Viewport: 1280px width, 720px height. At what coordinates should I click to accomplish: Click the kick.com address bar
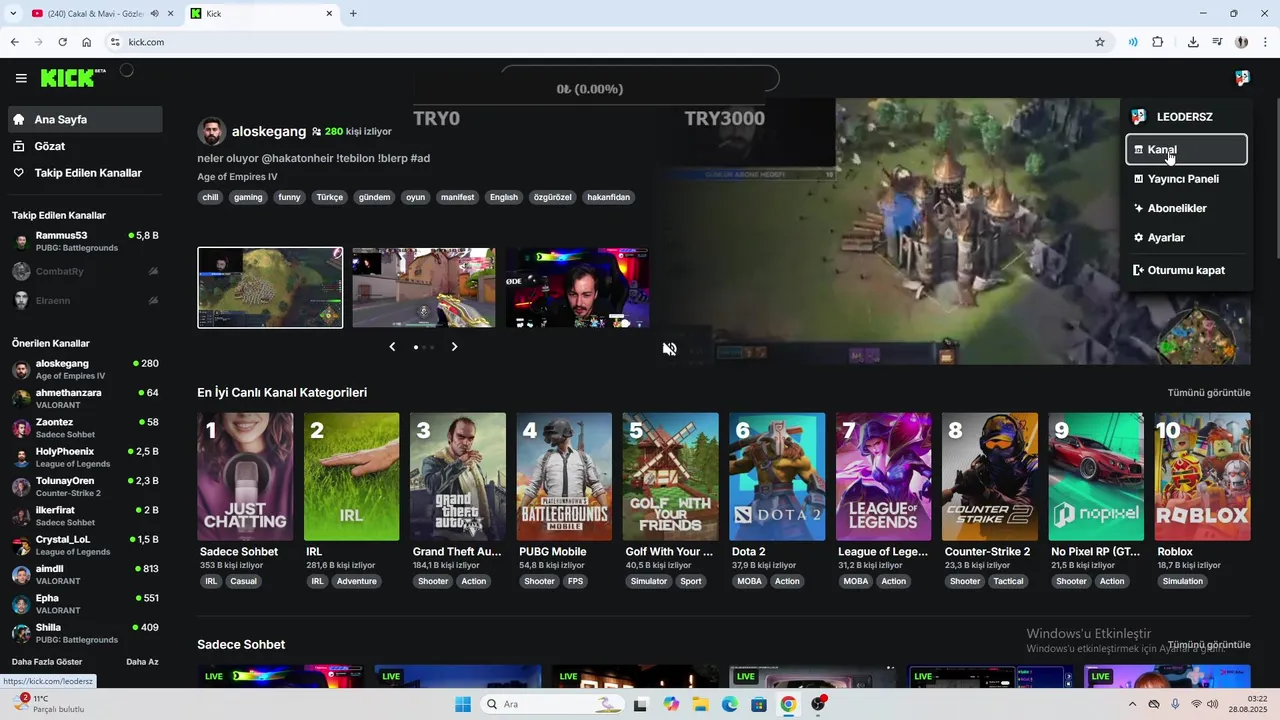[x=600, y=42]
